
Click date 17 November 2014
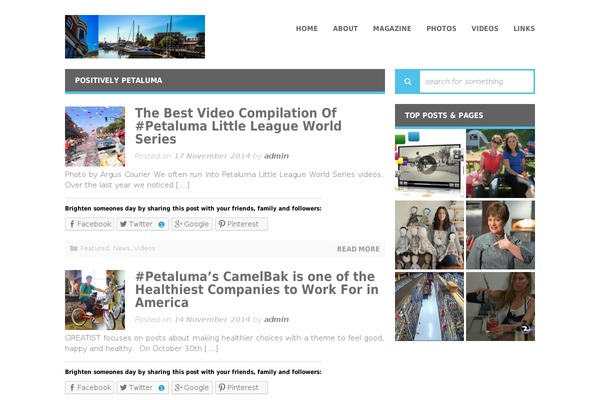tap(212, 156)
